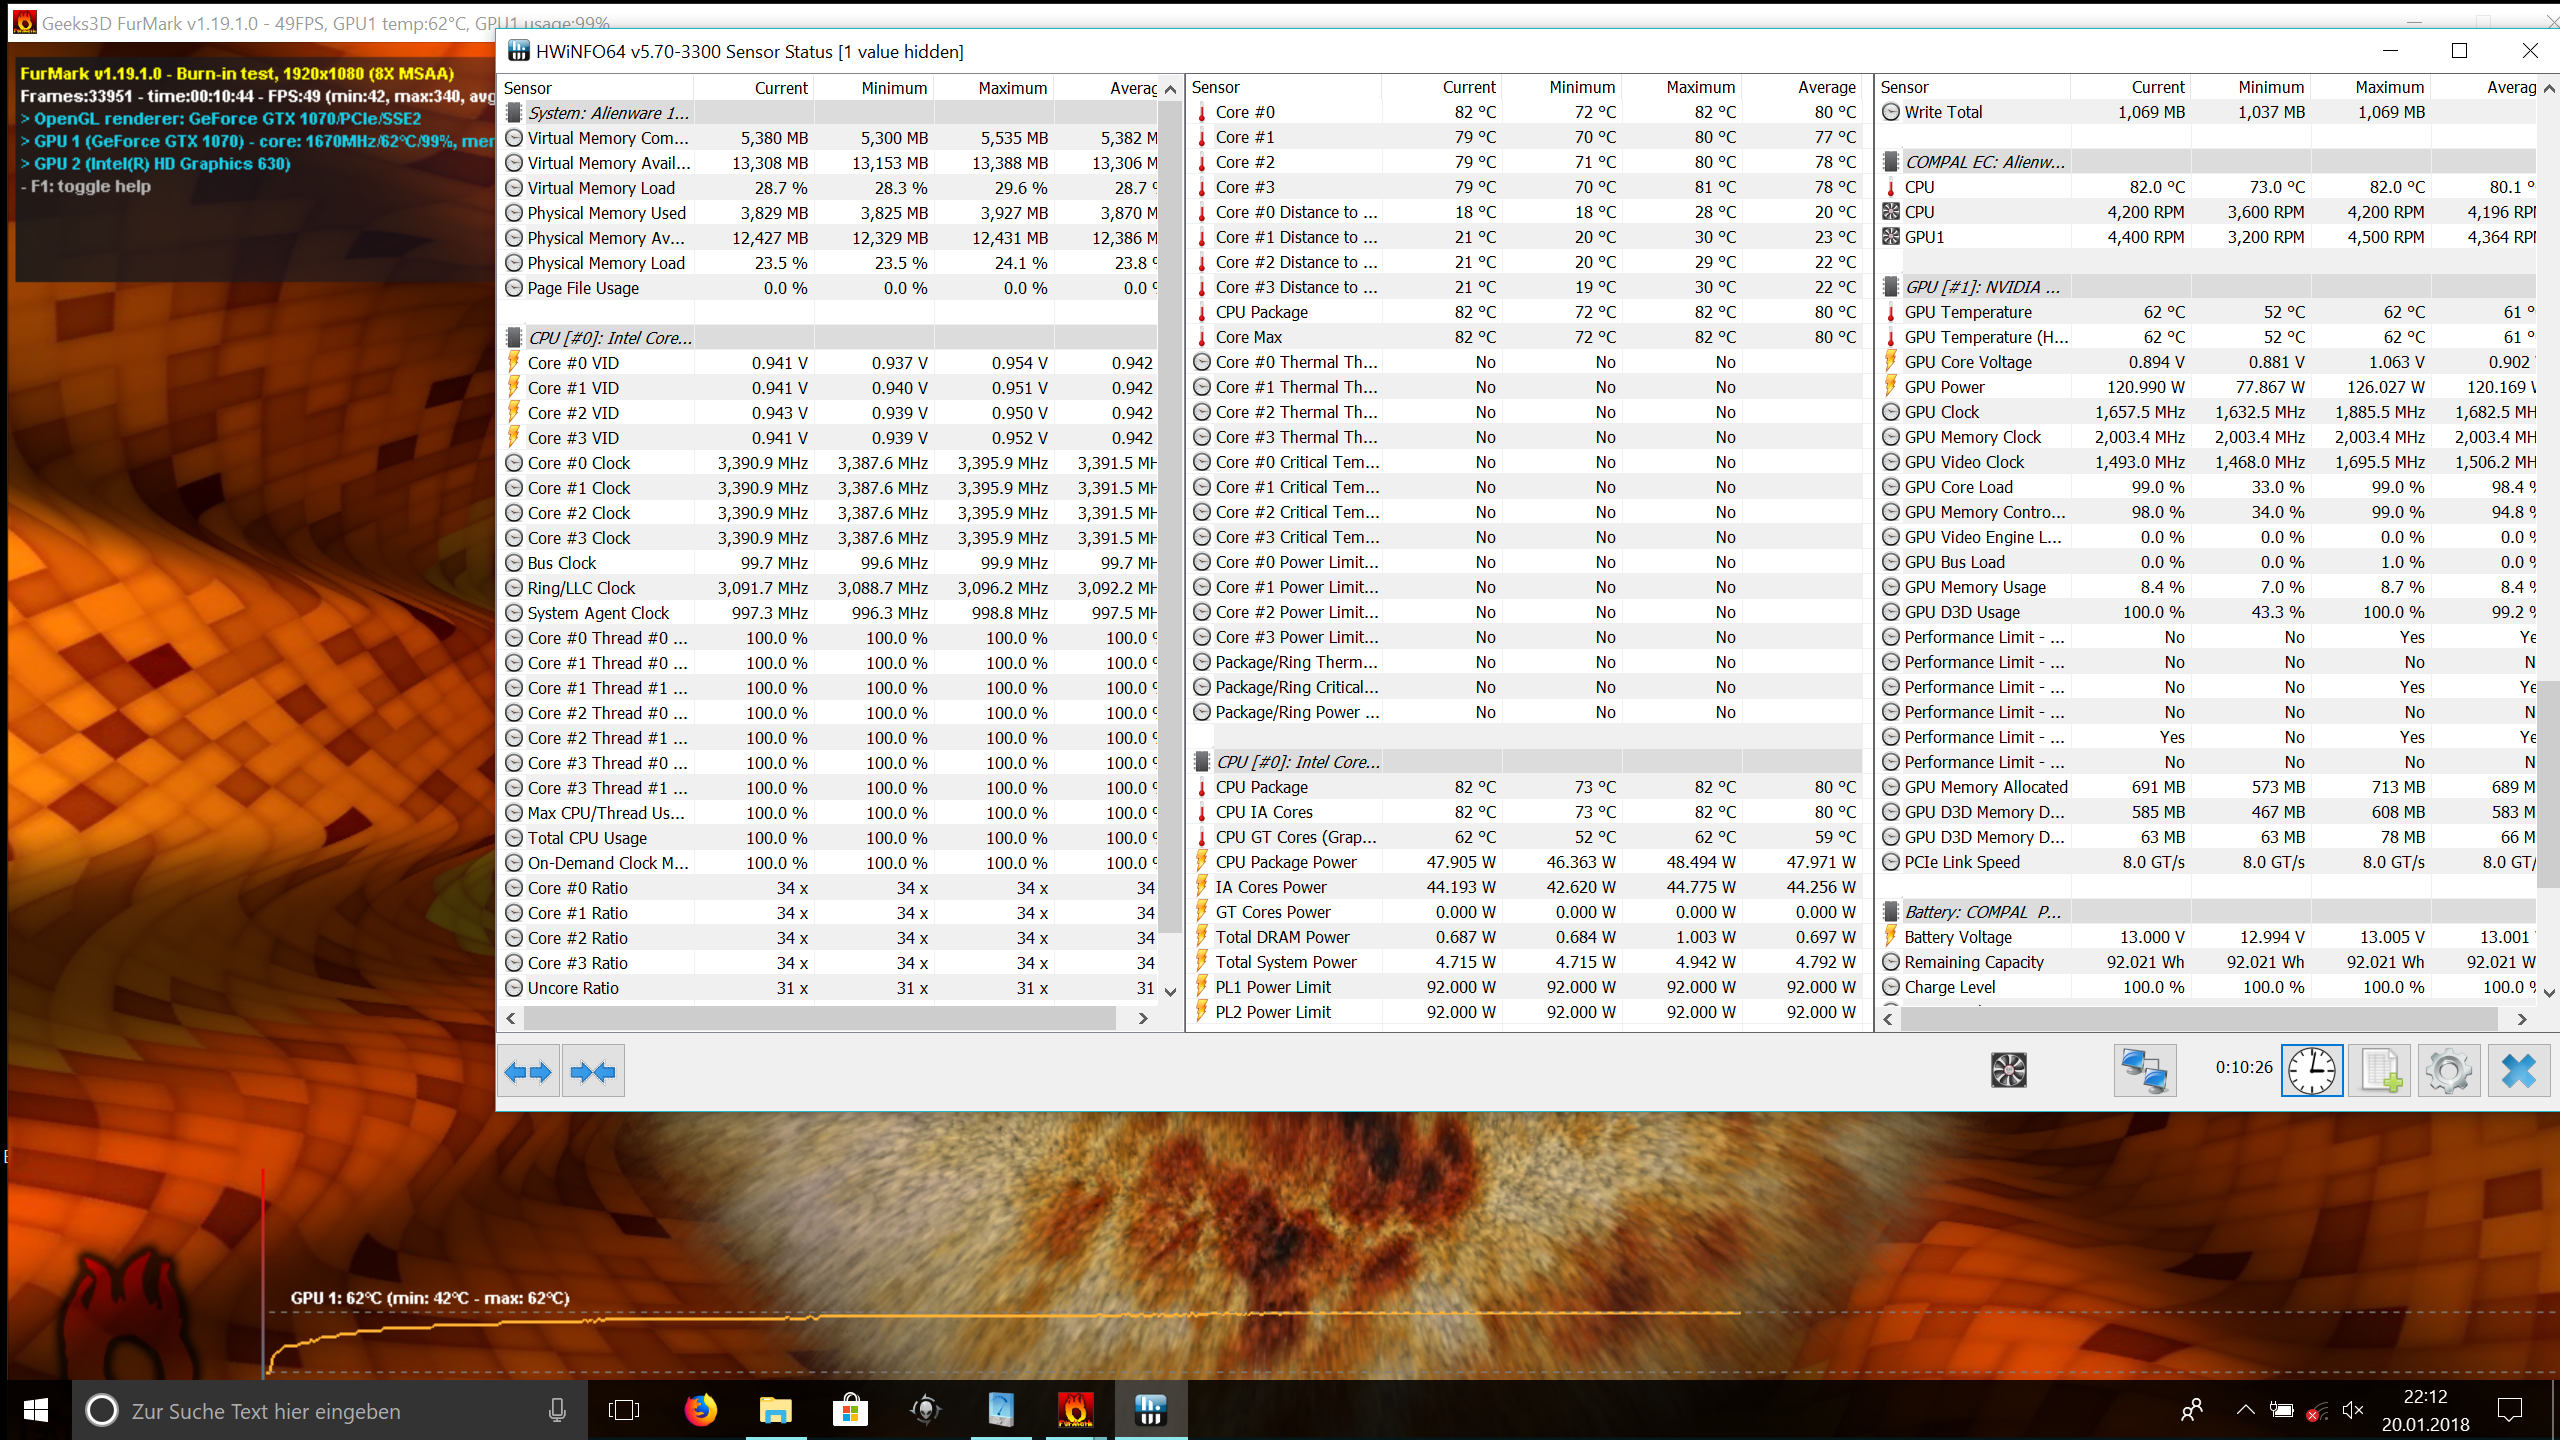Click the Windows Start button
This screenshot has height=1440, width=2560.
[36, 1410]
